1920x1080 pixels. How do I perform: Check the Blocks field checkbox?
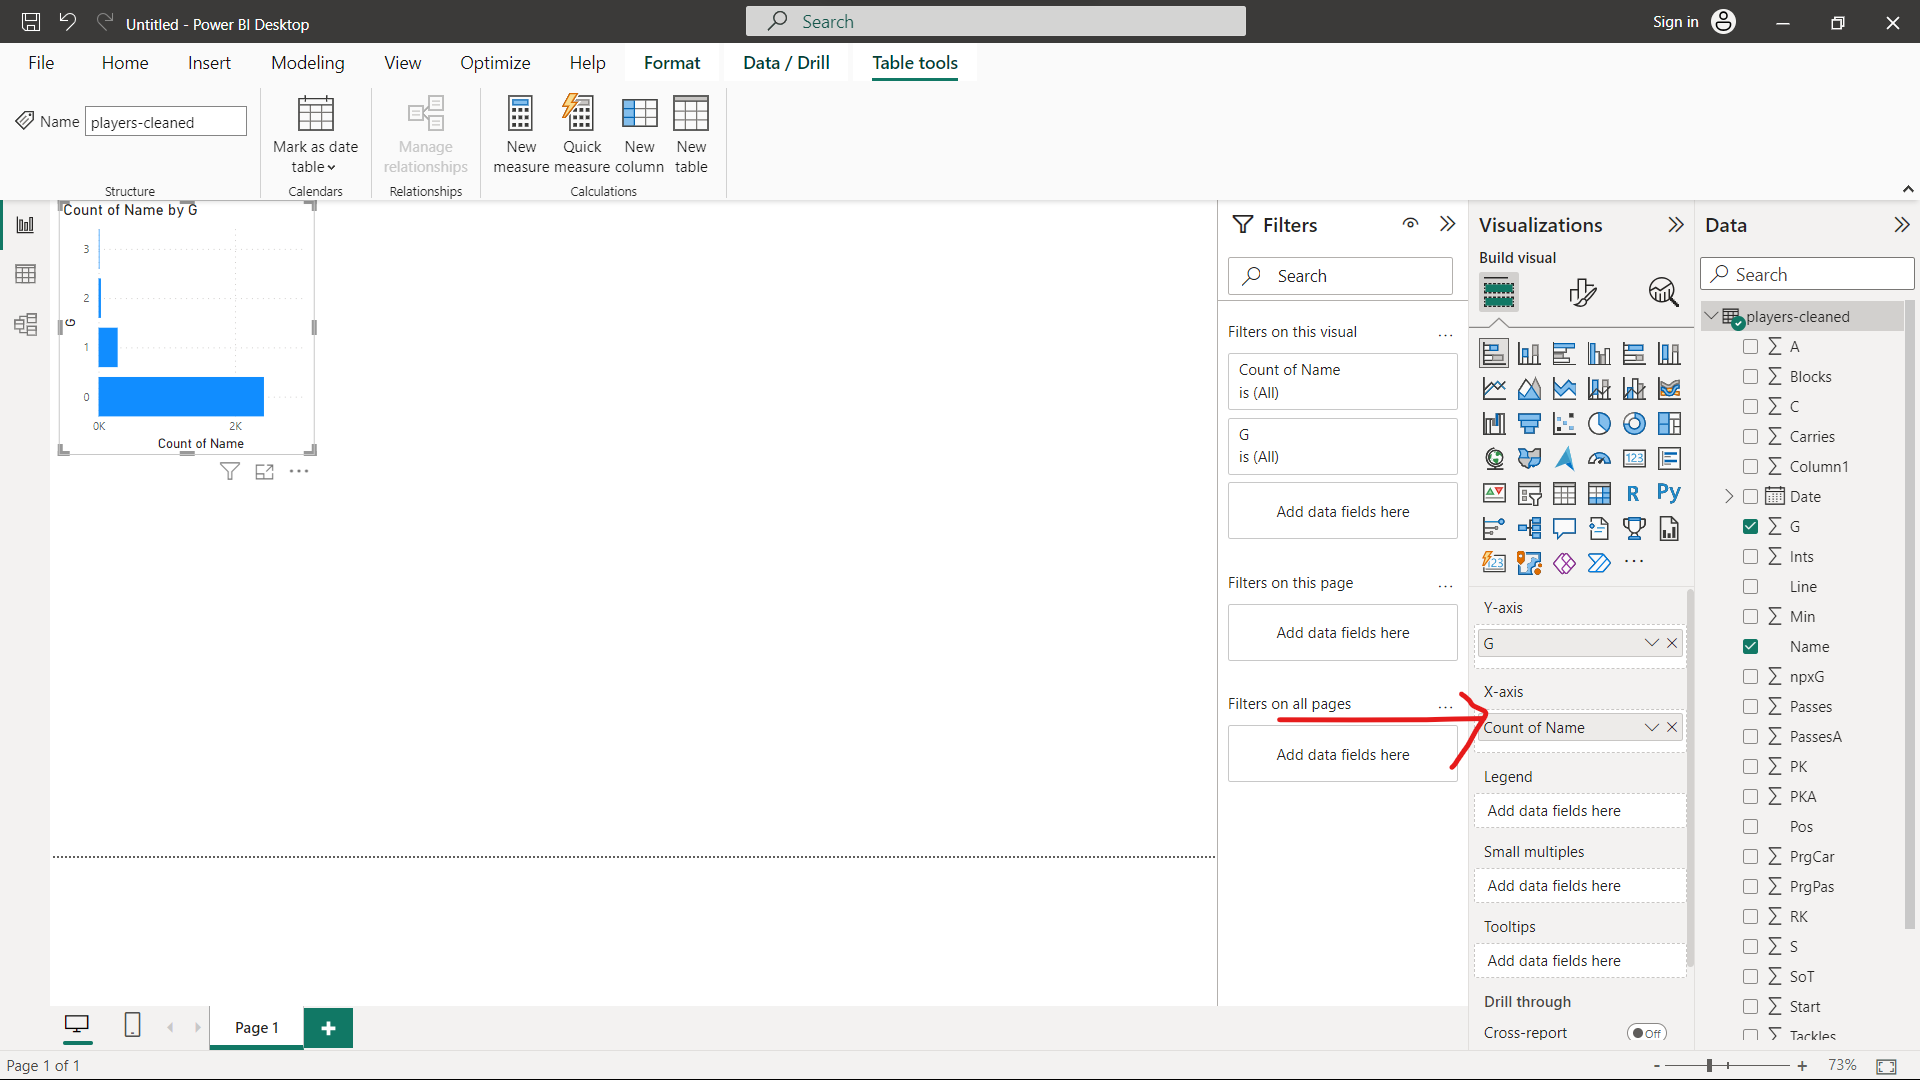[1750, 376]
